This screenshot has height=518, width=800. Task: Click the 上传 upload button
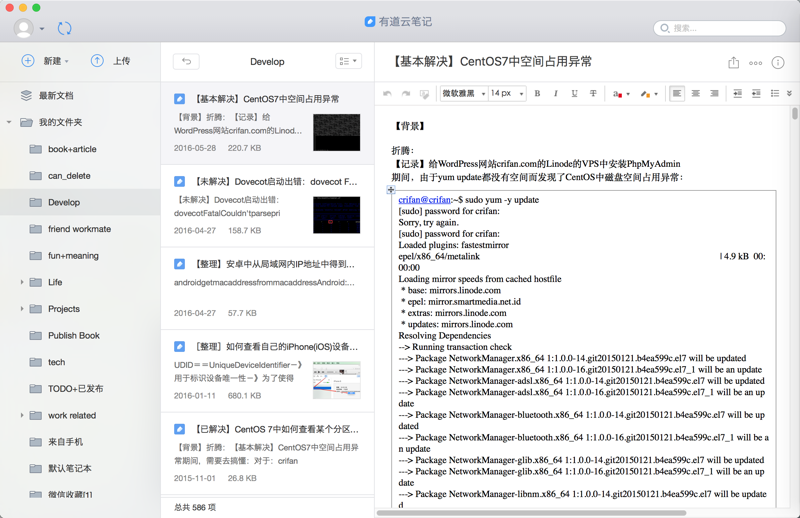110,61
